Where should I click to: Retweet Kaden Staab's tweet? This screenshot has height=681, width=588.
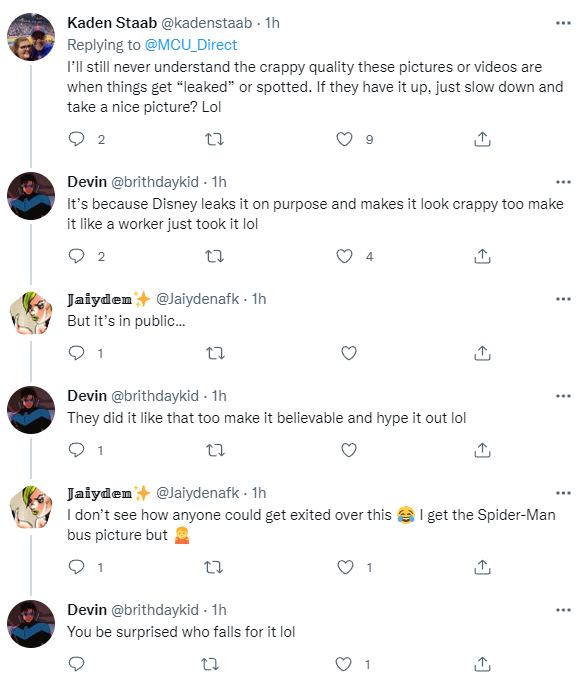point(214,139)
